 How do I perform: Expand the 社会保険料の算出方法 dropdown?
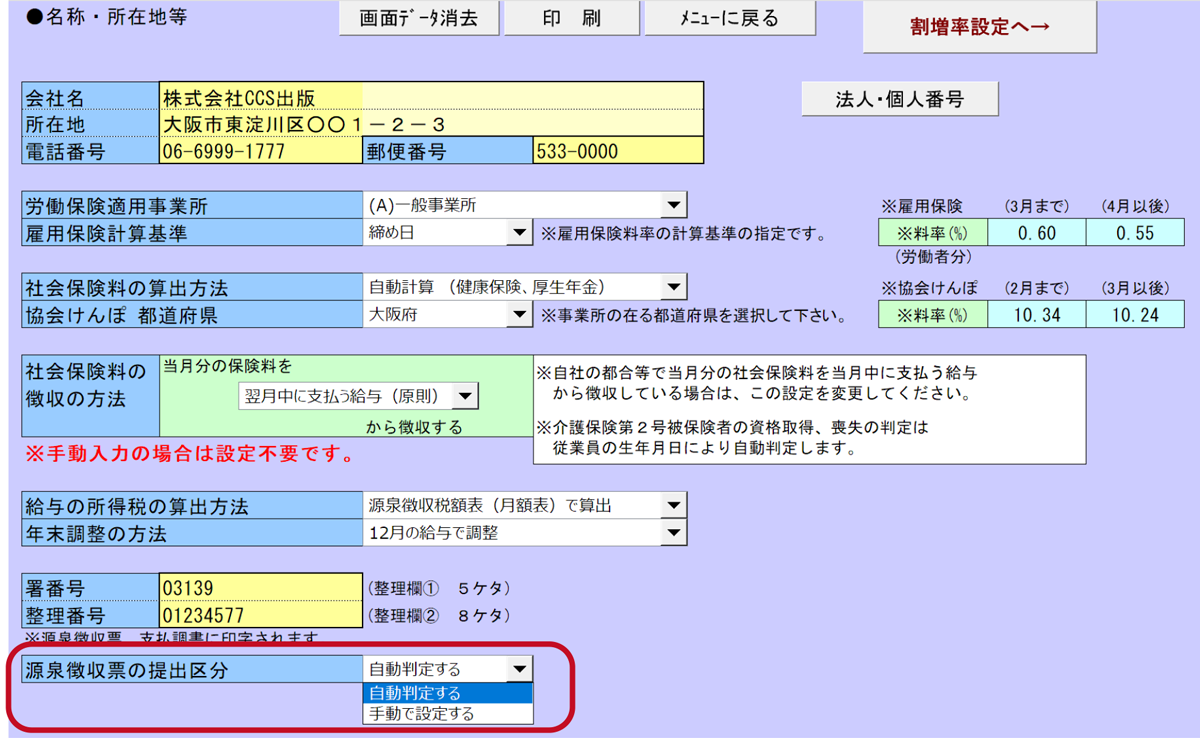[673, 288]
